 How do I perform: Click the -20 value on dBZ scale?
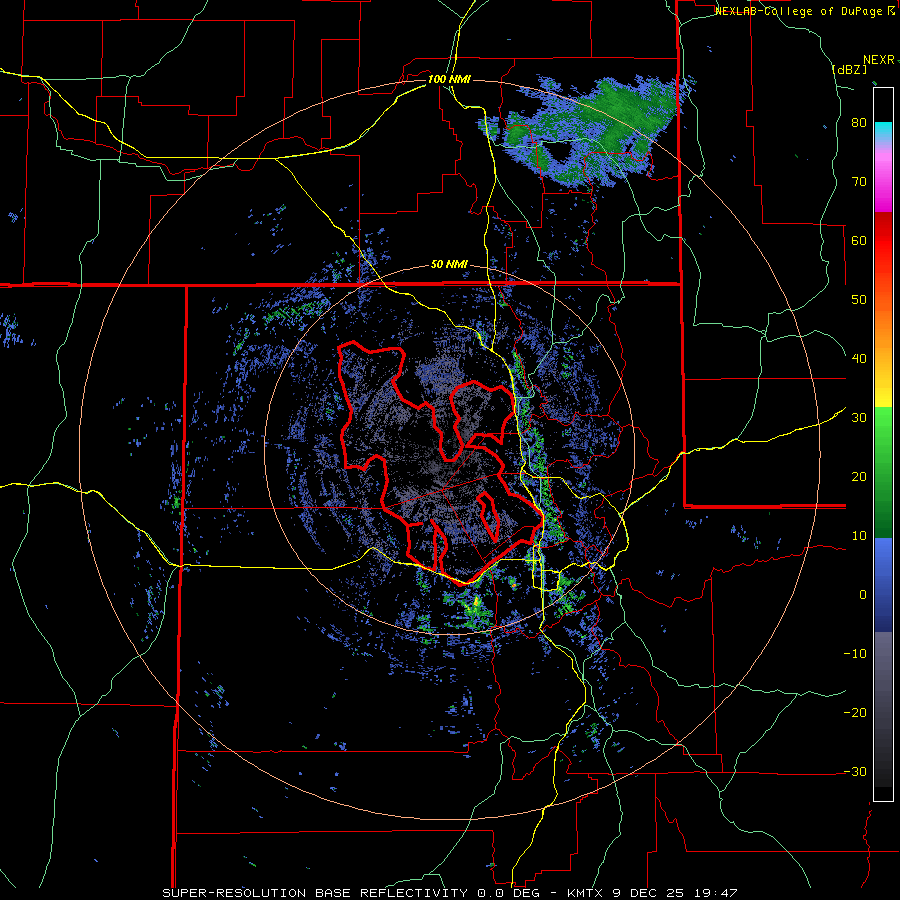tap(855, 712)
